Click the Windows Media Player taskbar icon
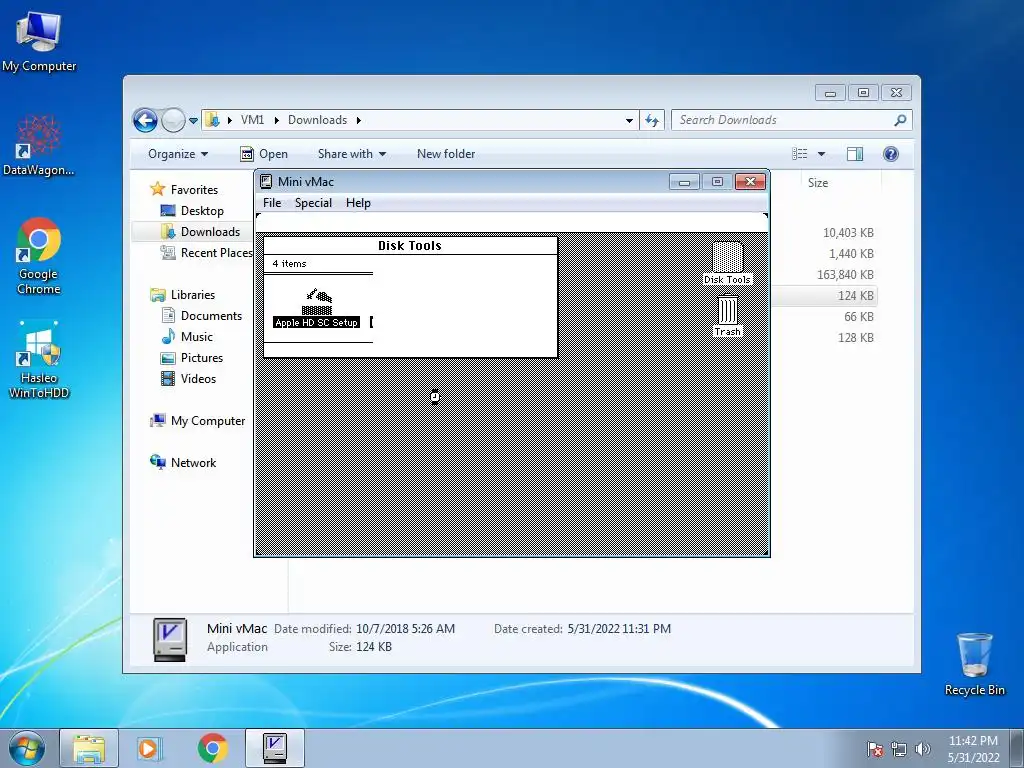The height and width of the screenshot is (768, 1024). (x=149, y=748)
